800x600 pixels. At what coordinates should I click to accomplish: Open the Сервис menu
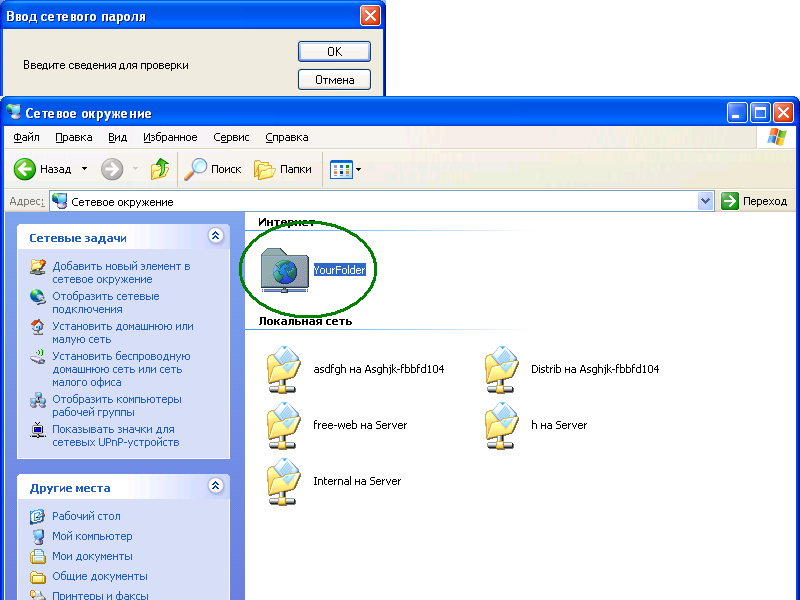(231, 137)
